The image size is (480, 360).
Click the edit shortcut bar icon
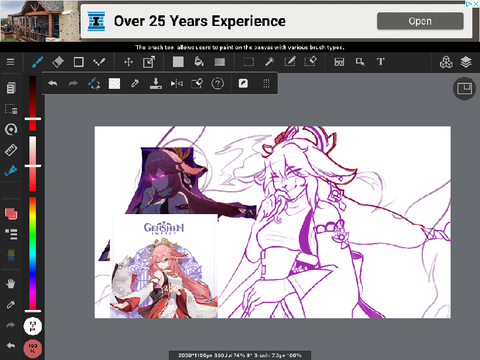243,83
